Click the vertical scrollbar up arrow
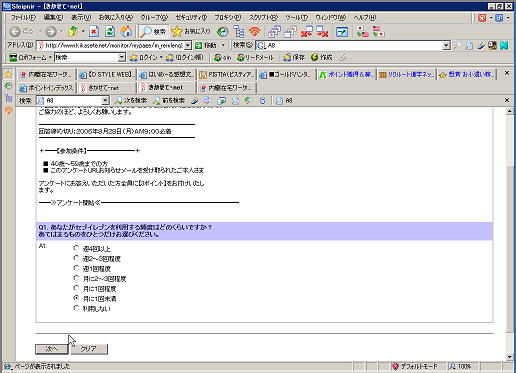 [x=510, y=111]
